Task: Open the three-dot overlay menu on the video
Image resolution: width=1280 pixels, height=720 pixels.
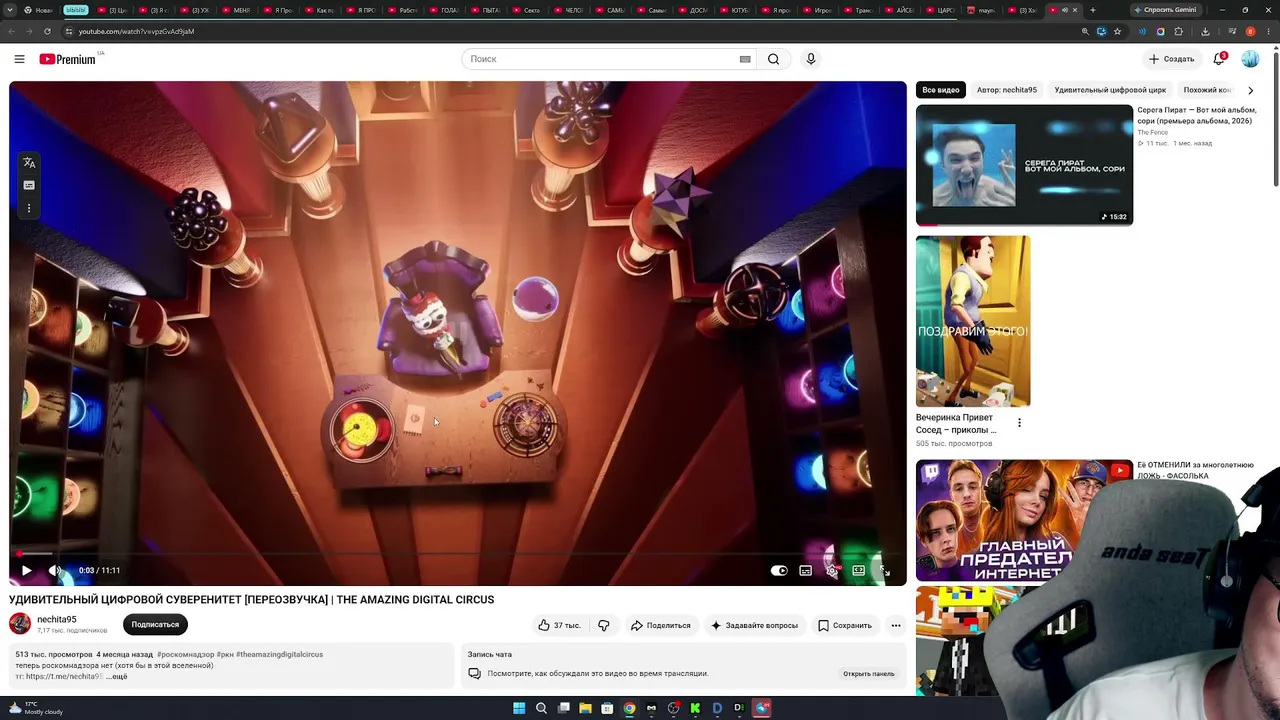Action: click(x=29, y=209)
